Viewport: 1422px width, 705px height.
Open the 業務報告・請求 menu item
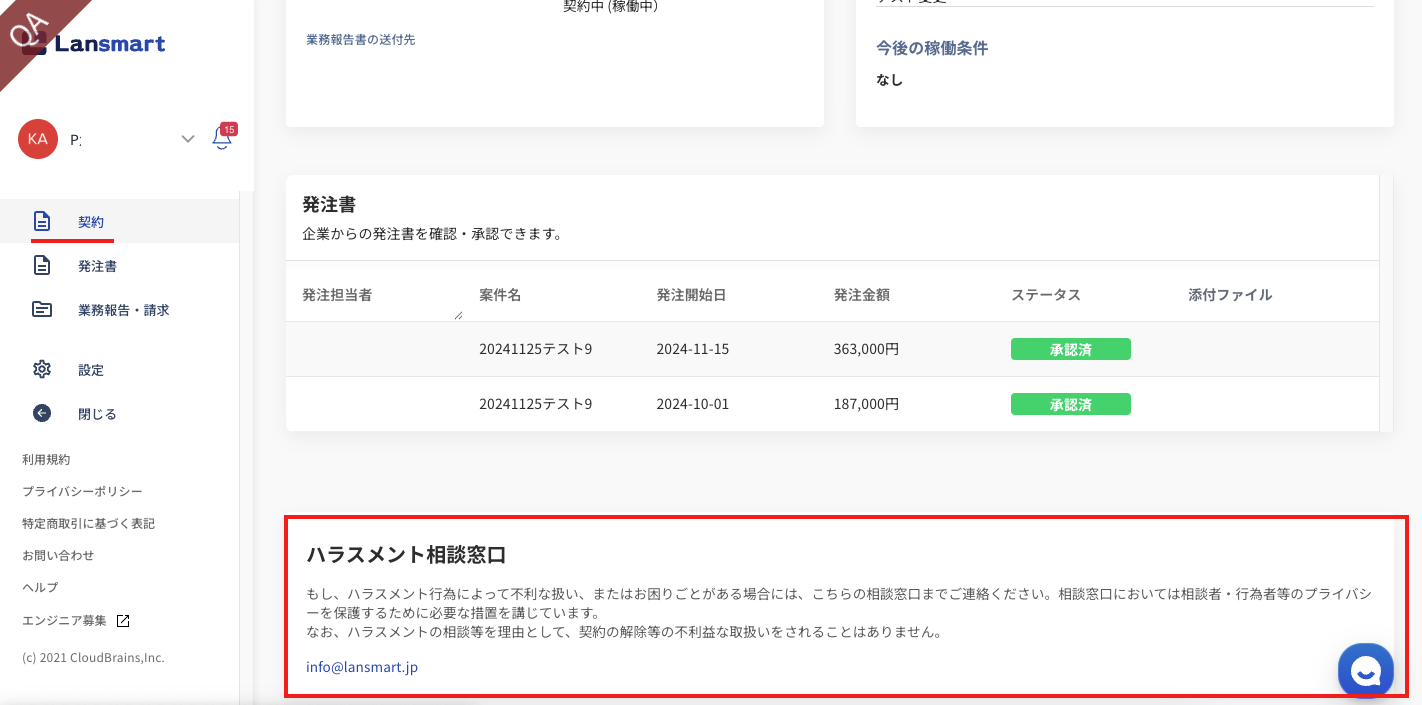click(x=124, y=310)
